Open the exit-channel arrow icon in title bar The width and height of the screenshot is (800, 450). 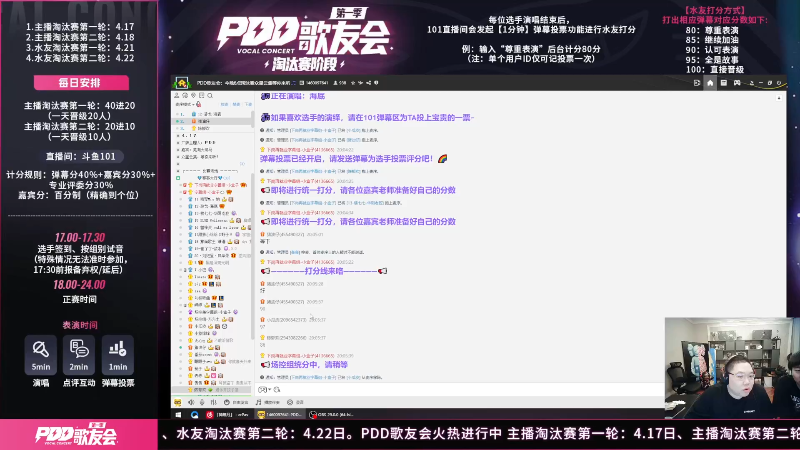tap(697, 83)
